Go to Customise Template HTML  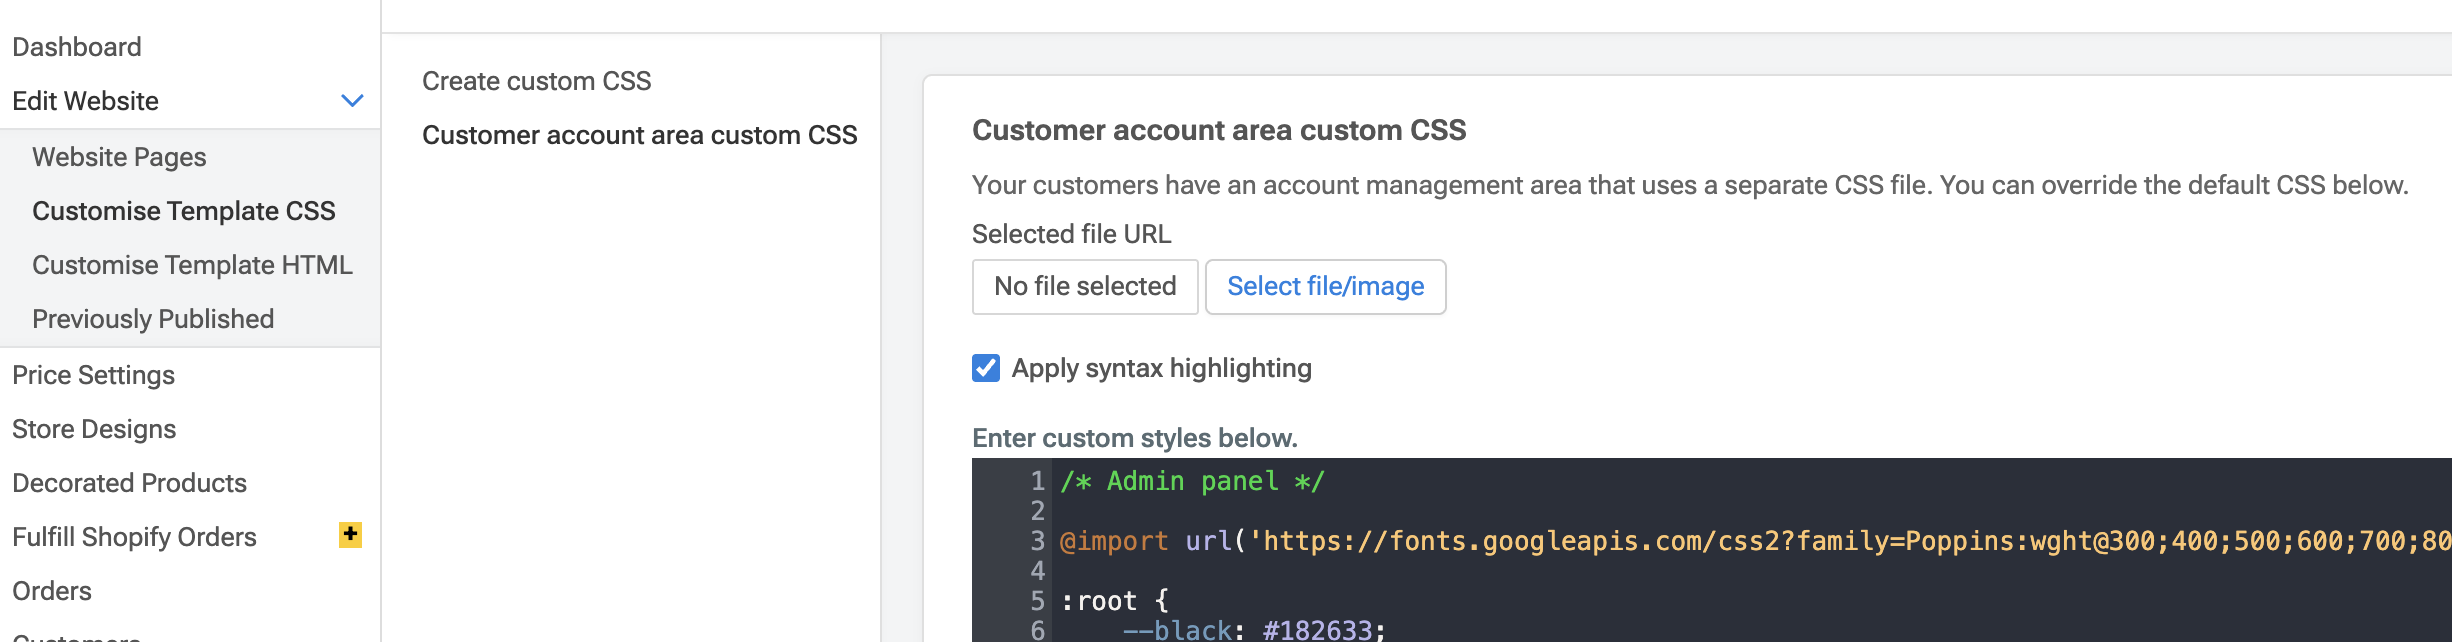(x=192, y=265)
